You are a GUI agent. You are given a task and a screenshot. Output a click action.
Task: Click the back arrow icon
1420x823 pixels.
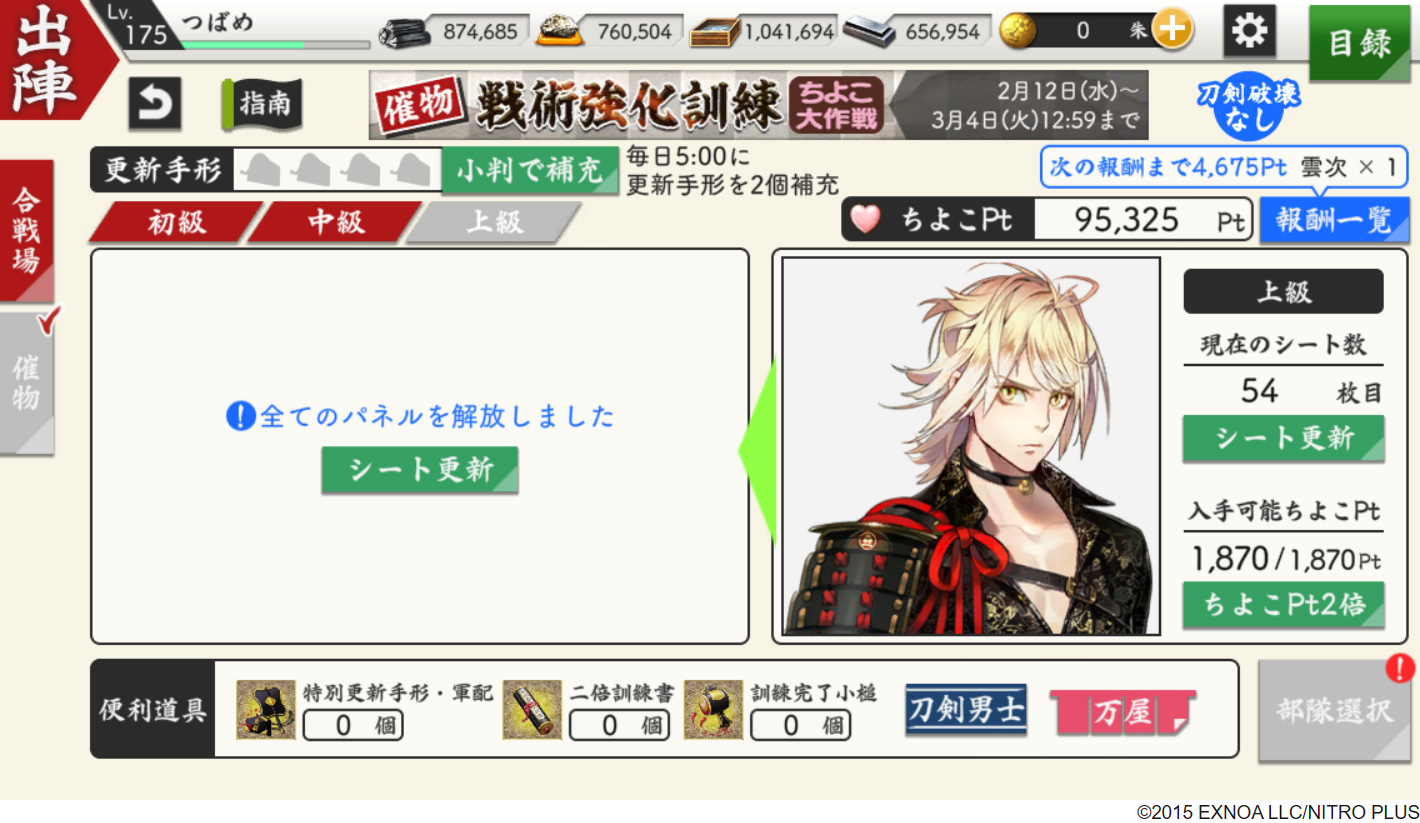[x=155, y=104]
